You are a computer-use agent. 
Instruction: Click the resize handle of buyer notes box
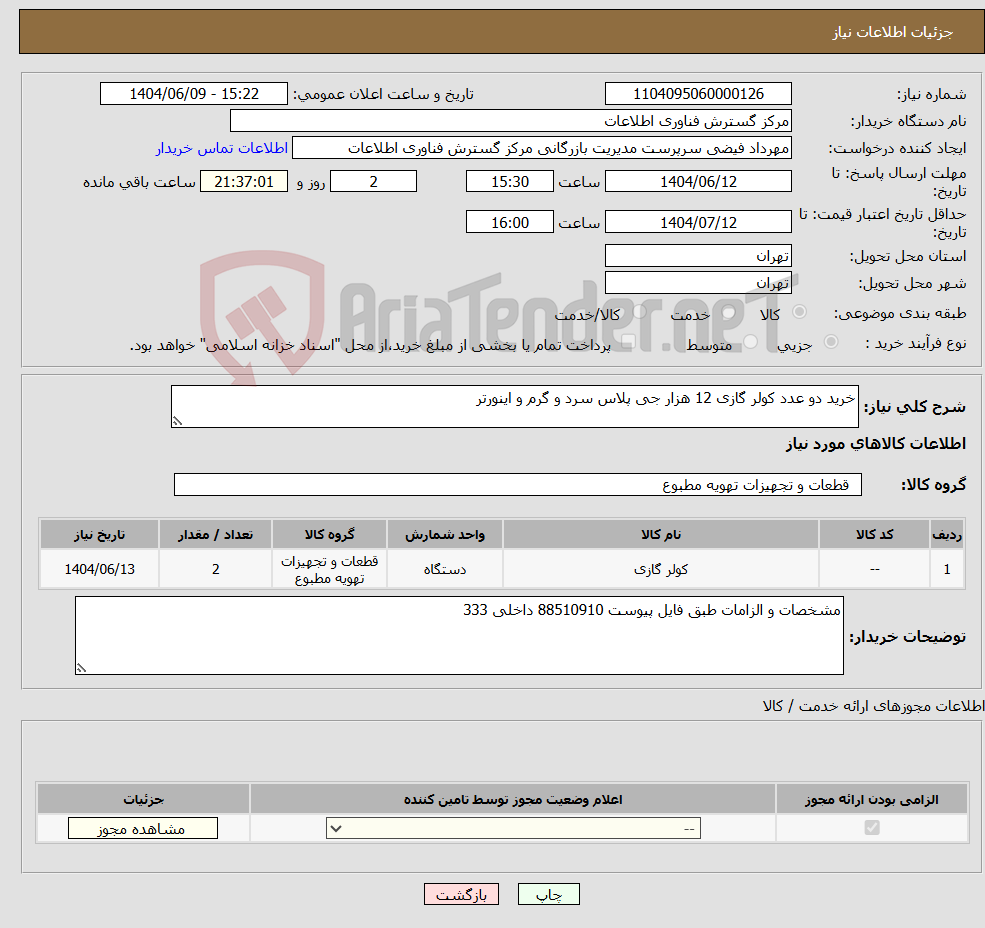coord(81,669)
